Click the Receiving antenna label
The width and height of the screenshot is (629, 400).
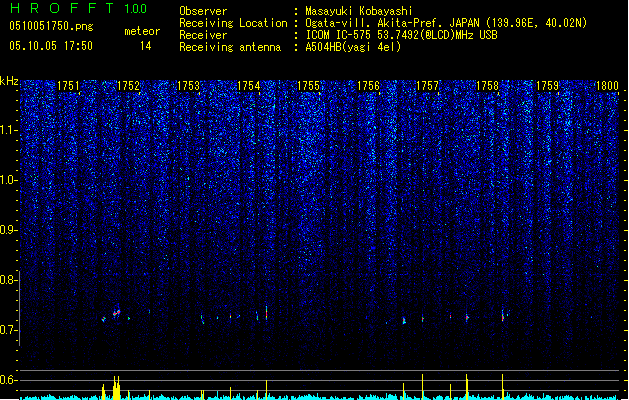230,47
